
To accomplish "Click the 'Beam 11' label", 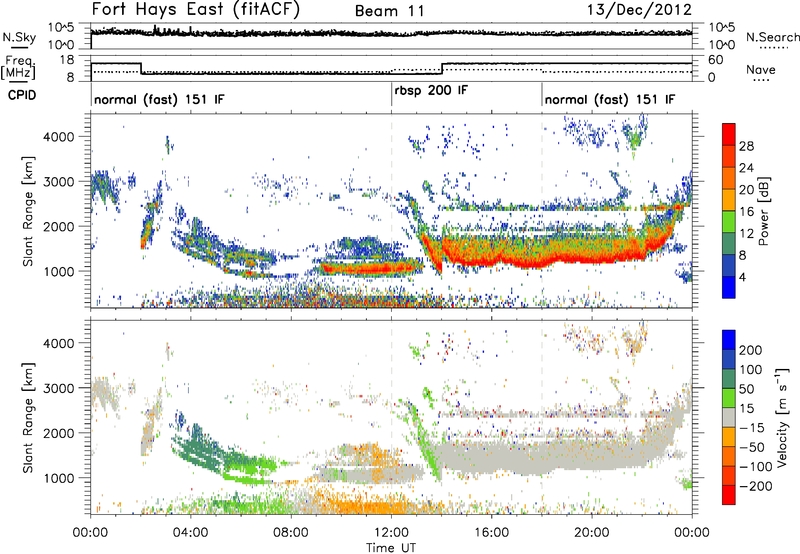I will click(x=390, y=11).
